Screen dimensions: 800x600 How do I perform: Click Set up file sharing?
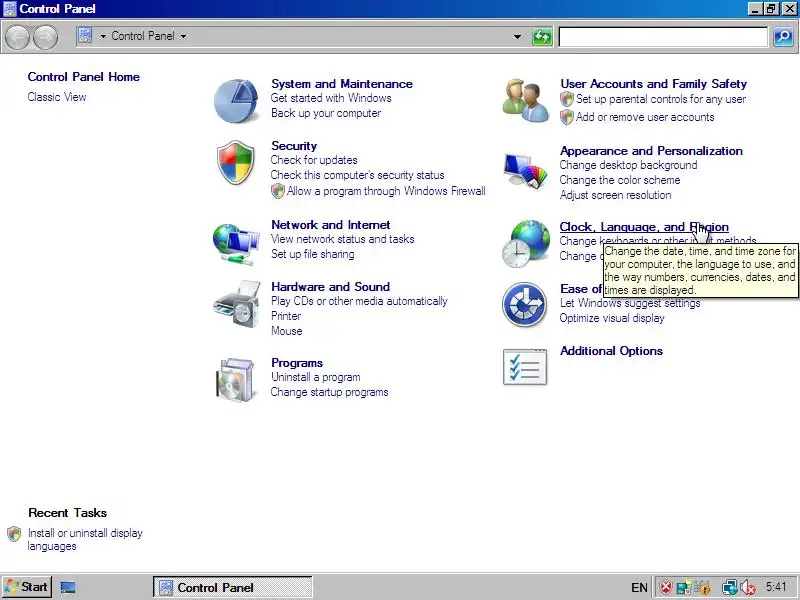click(312, 254)
